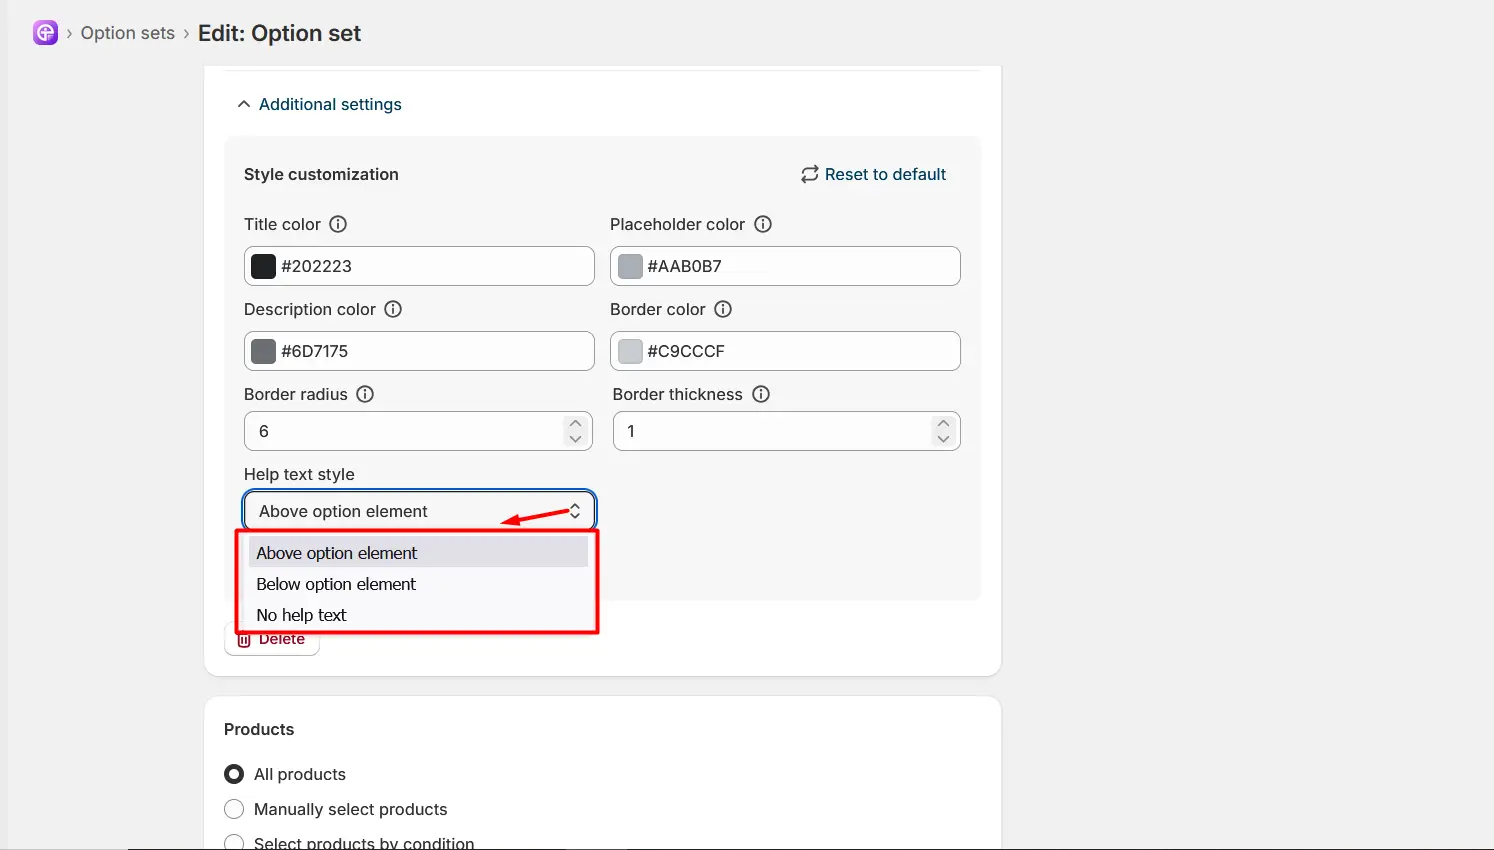Go to Option sets breadcrumb link
Image resolution: width=1494 pixels, height=850 pixels.
pos(128,33)
